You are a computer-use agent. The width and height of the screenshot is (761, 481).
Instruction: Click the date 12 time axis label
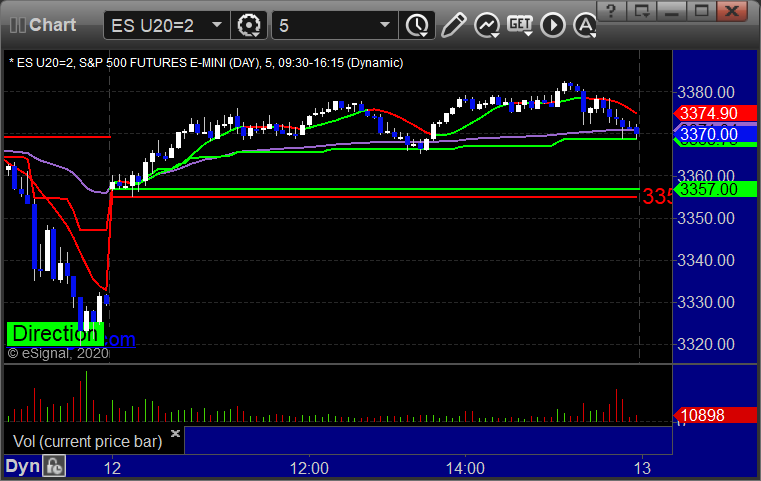tap(112, 468)
